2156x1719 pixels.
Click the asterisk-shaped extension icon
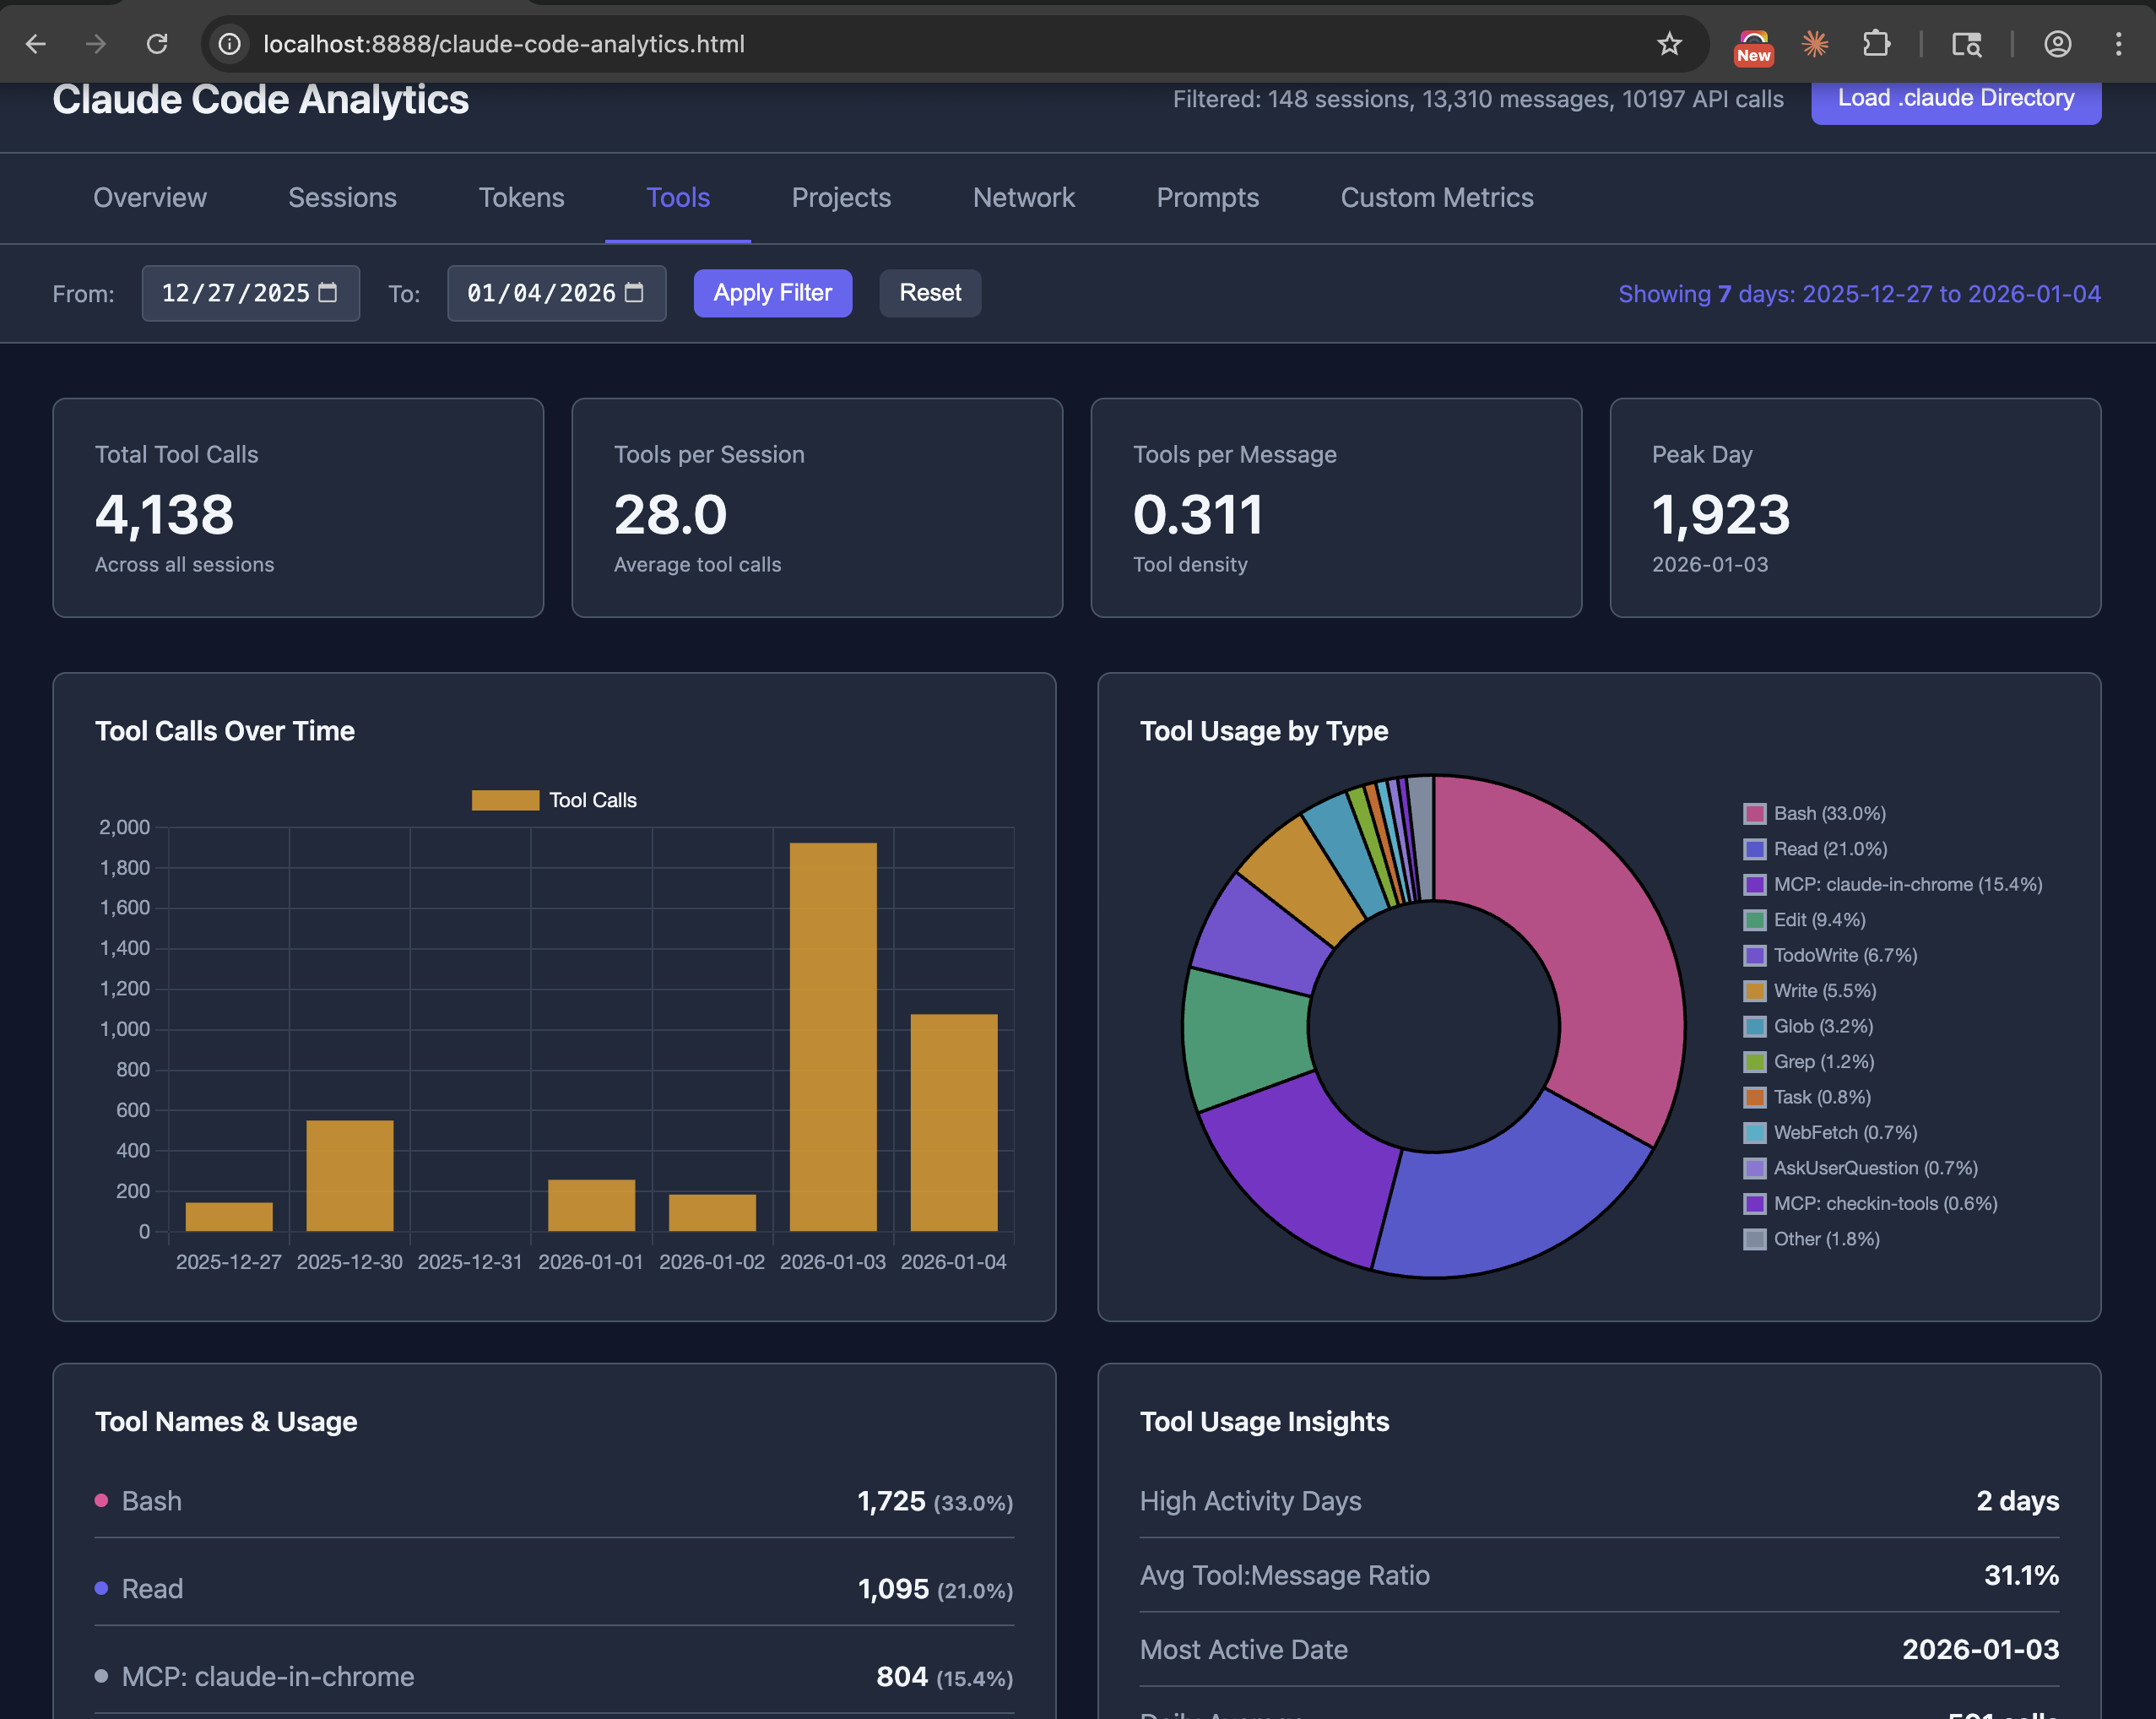pos(1815,43)
